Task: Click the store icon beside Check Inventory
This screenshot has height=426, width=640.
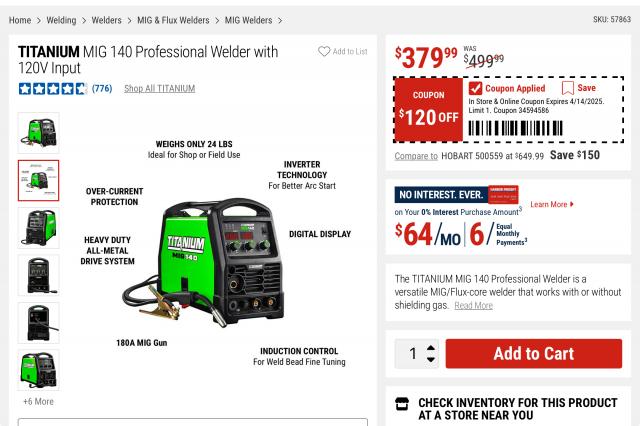Action: click(x=402, y=404)
